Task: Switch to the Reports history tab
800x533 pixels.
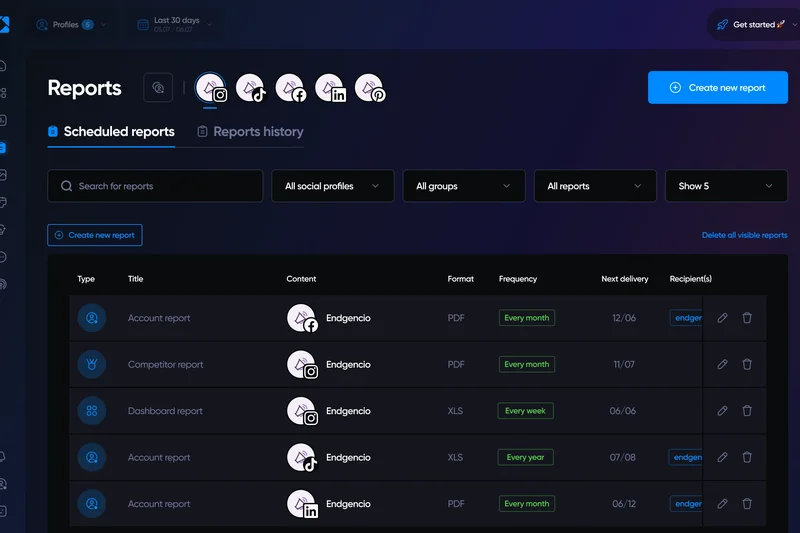Action: click(250, 132)
